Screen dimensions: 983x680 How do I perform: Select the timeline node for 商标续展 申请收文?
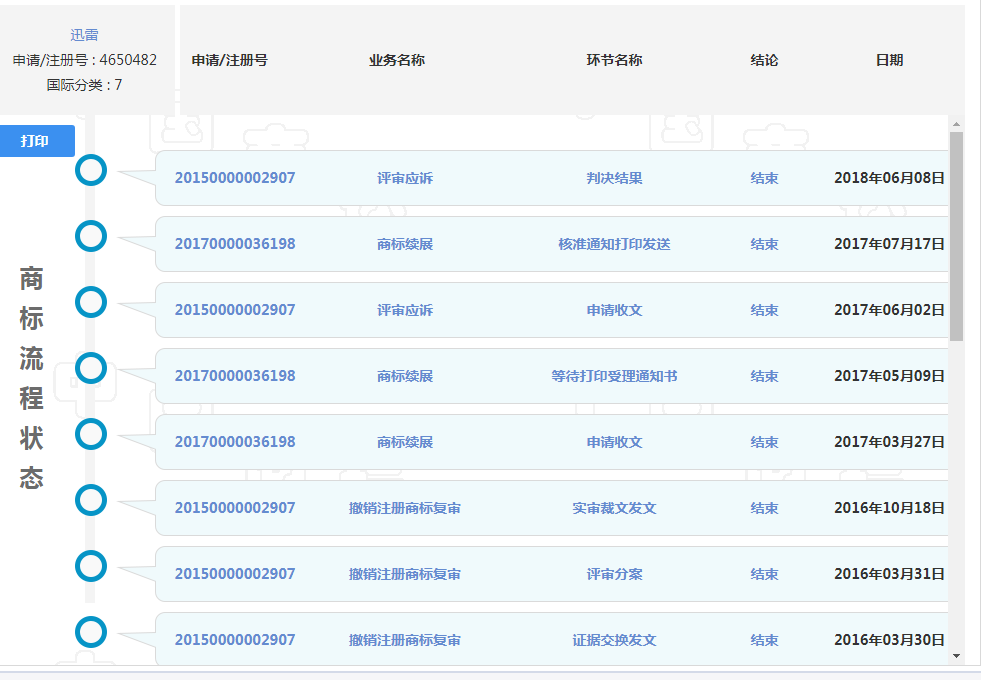click(91, 434)
